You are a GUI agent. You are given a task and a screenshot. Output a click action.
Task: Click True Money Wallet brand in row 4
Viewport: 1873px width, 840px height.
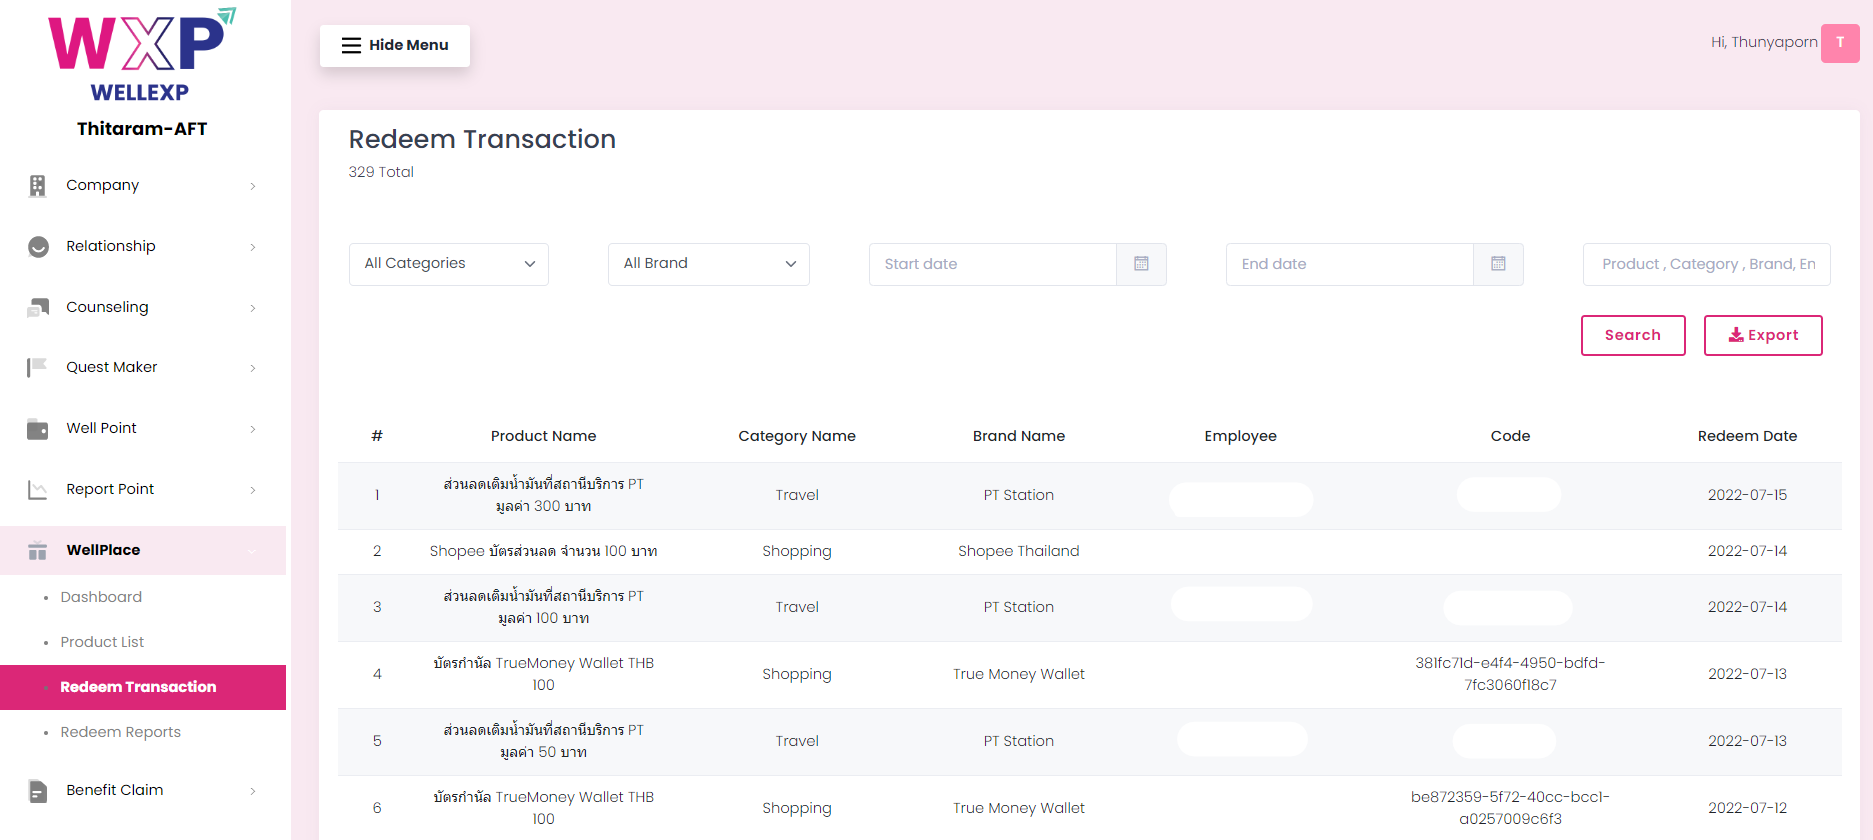1019,674
